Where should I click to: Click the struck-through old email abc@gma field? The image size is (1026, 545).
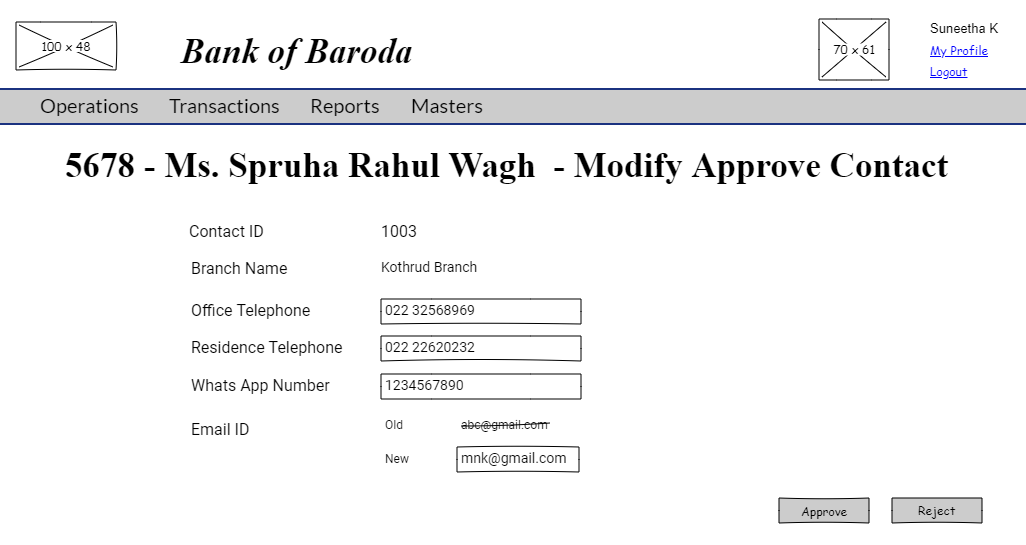tap(485, 425)
